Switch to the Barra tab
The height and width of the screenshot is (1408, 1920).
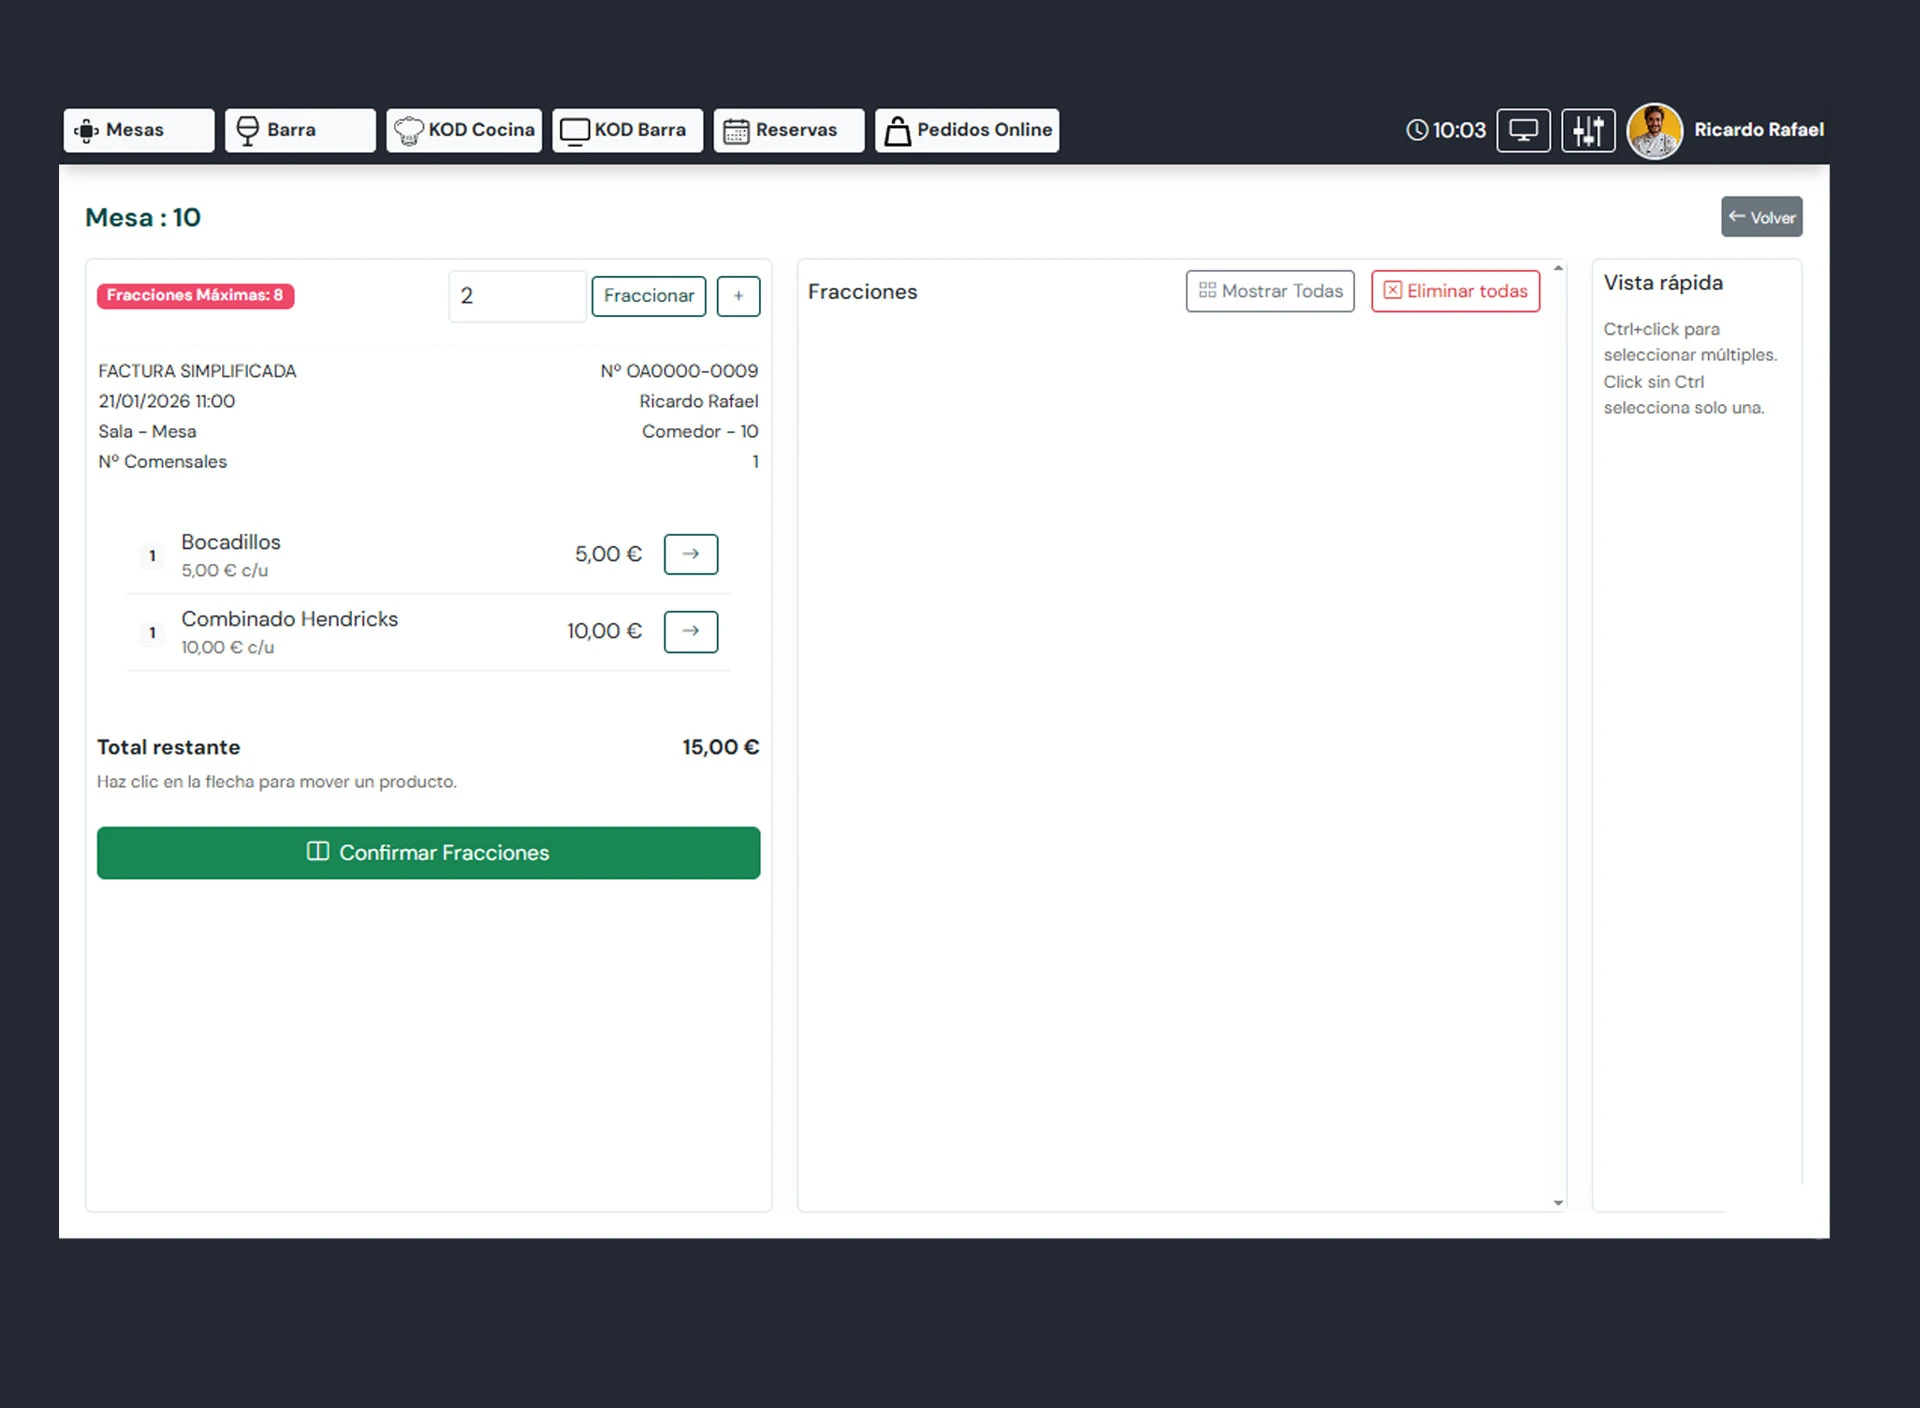pyautogui.click(x=299, y=130)
